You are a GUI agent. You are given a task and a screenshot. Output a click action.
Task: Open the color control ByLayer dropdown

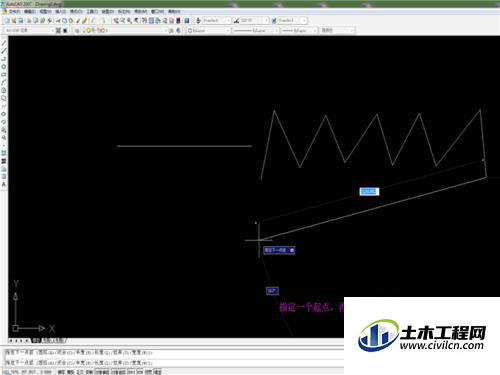pyautogui.click(x=209, y=30)
